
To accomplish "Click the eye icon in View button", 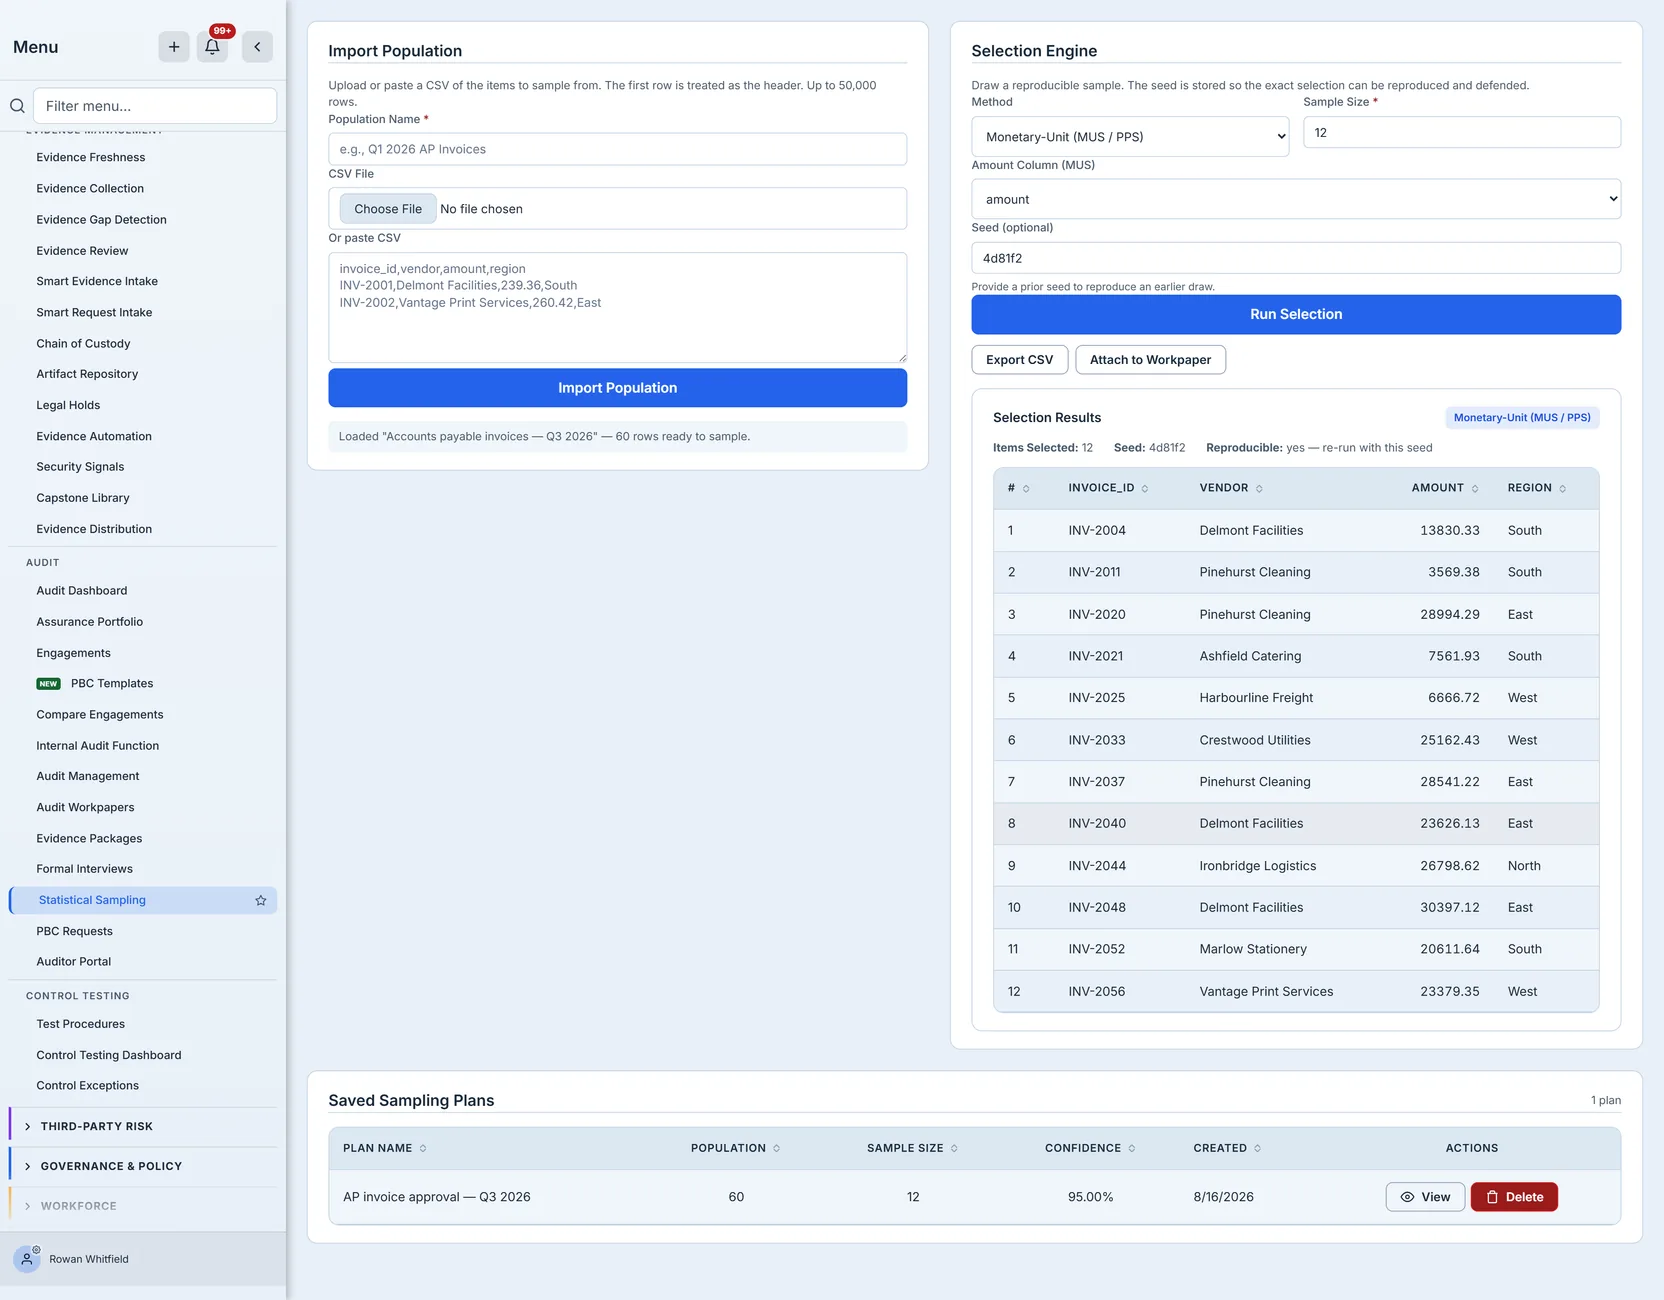I will 1407,1197.
